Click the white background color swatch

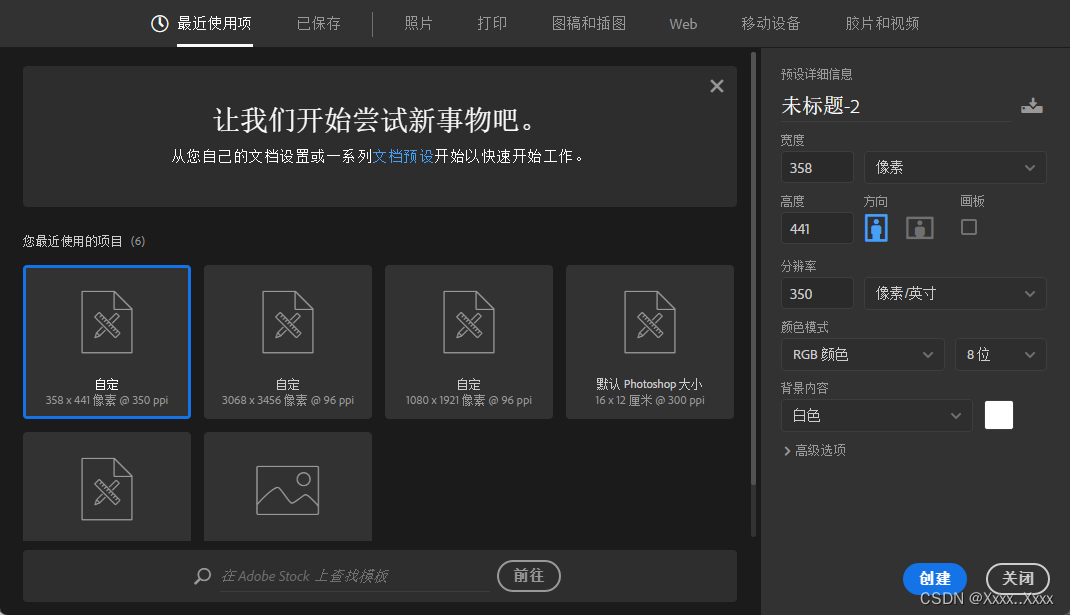[x=998, y=414]
